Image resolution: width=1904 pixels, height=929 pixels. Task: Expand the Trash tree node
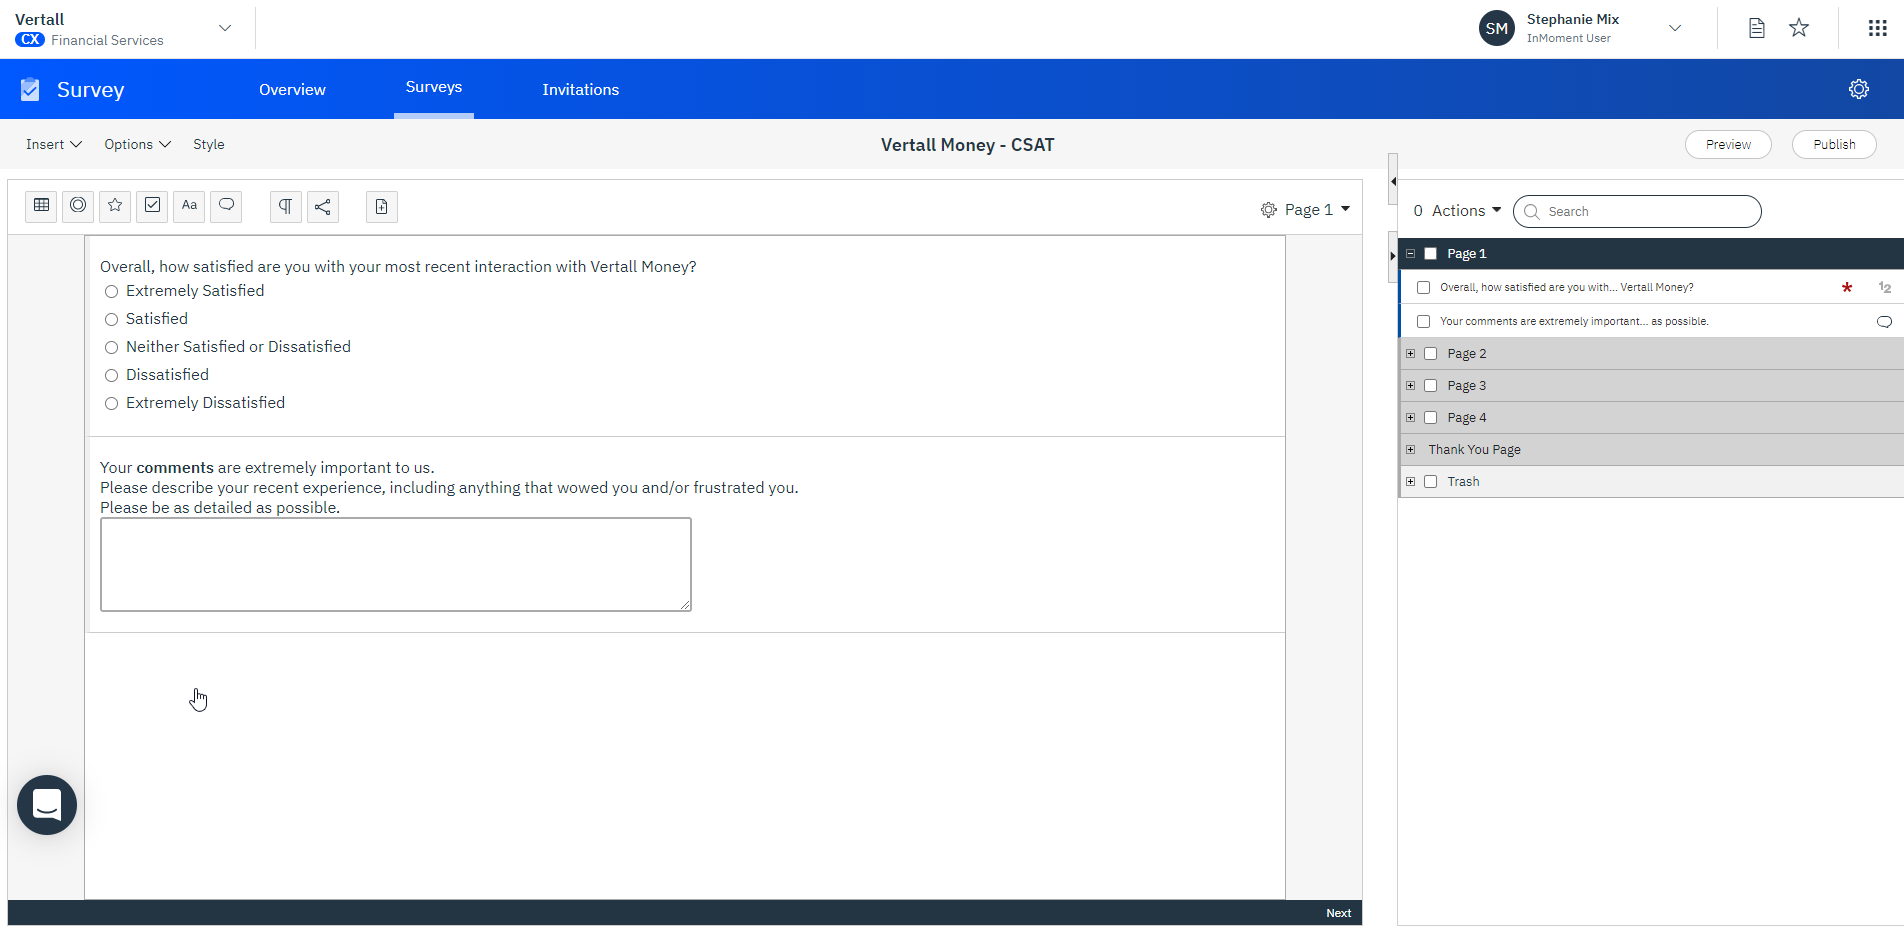click(x=1411, y=482)
